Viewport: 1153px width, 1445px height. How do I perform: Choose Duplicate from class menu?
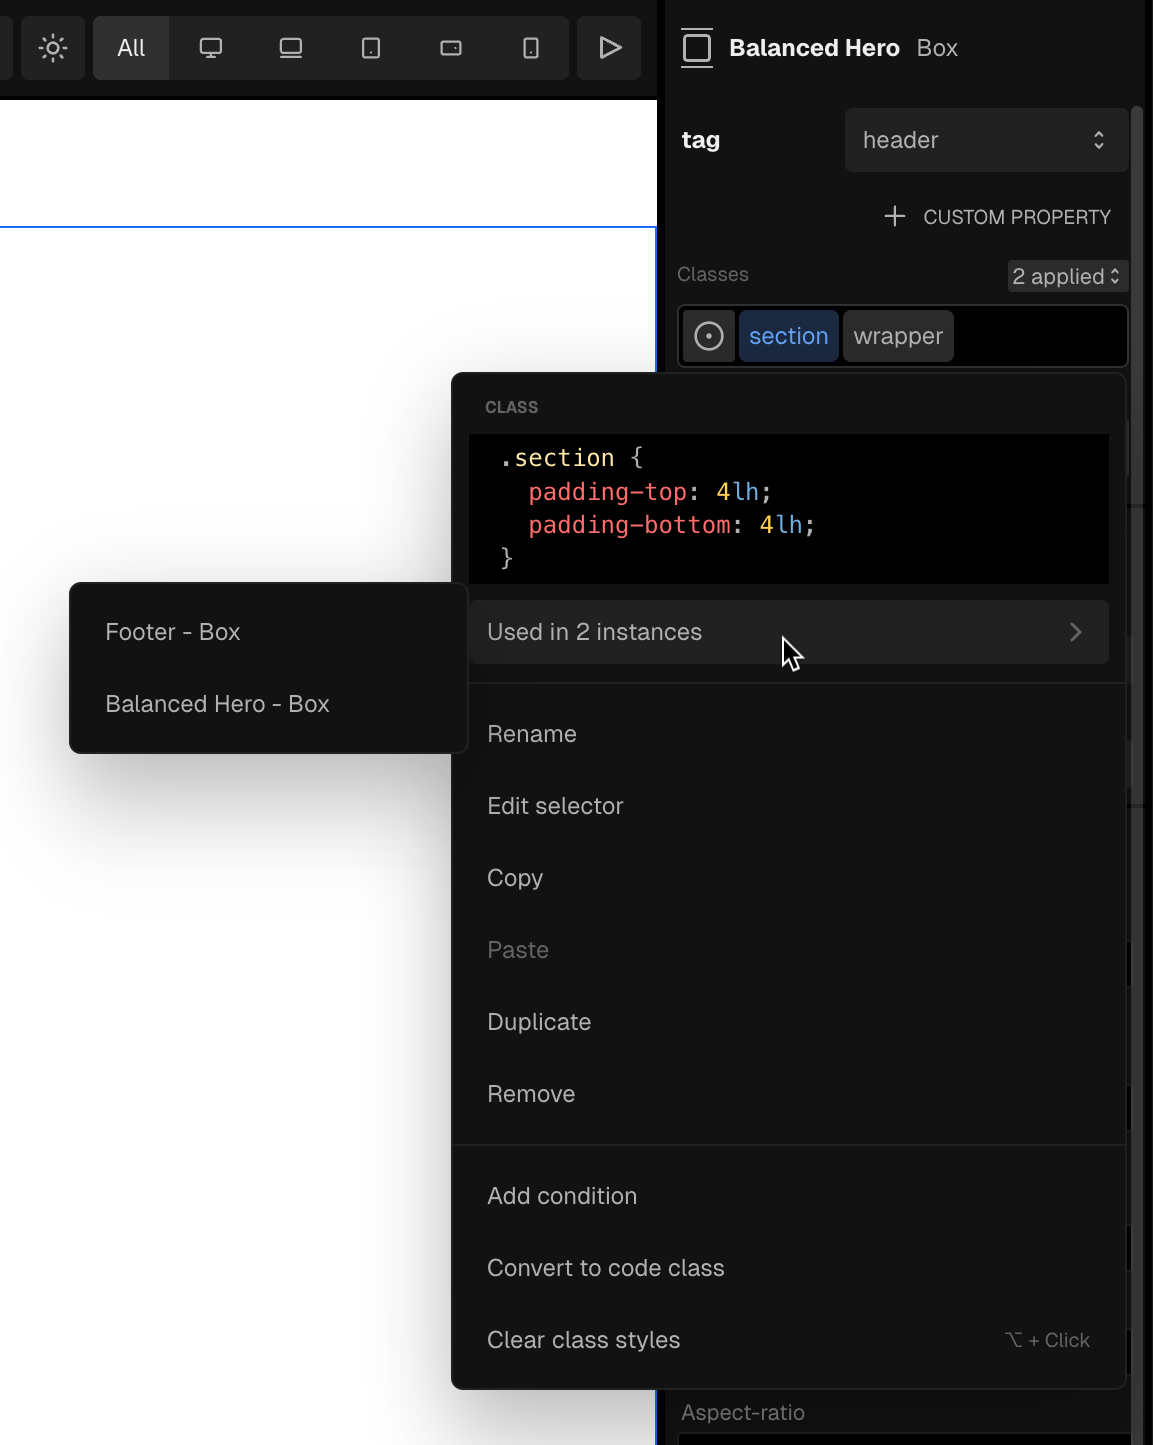click(789, 1022)
